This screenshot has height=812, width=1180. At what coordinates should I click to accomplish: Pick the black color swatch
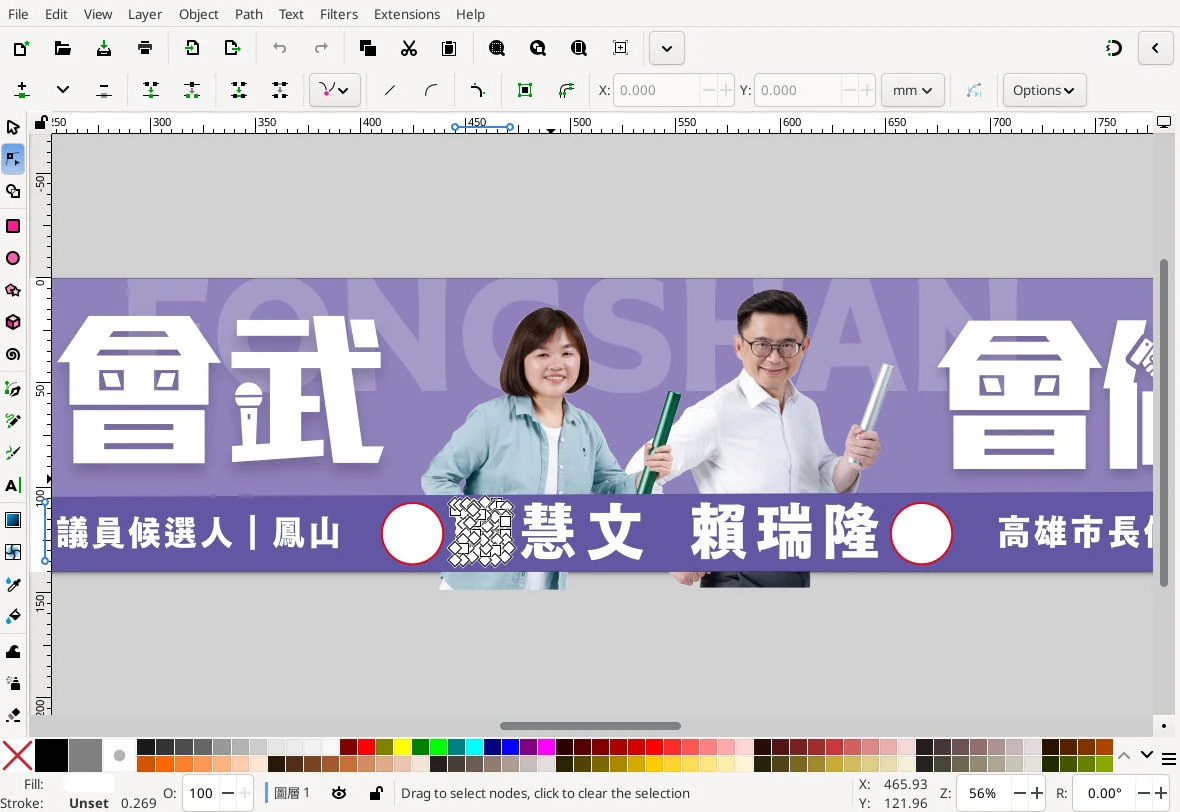(x=51, y=756)
